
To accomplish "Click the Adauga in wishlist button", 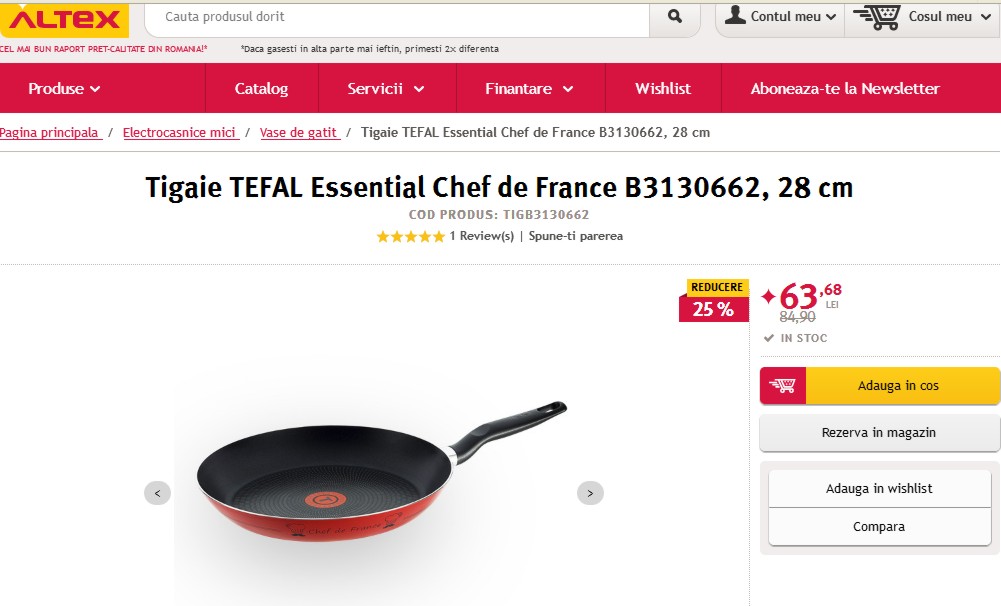I will click(879, 489).
